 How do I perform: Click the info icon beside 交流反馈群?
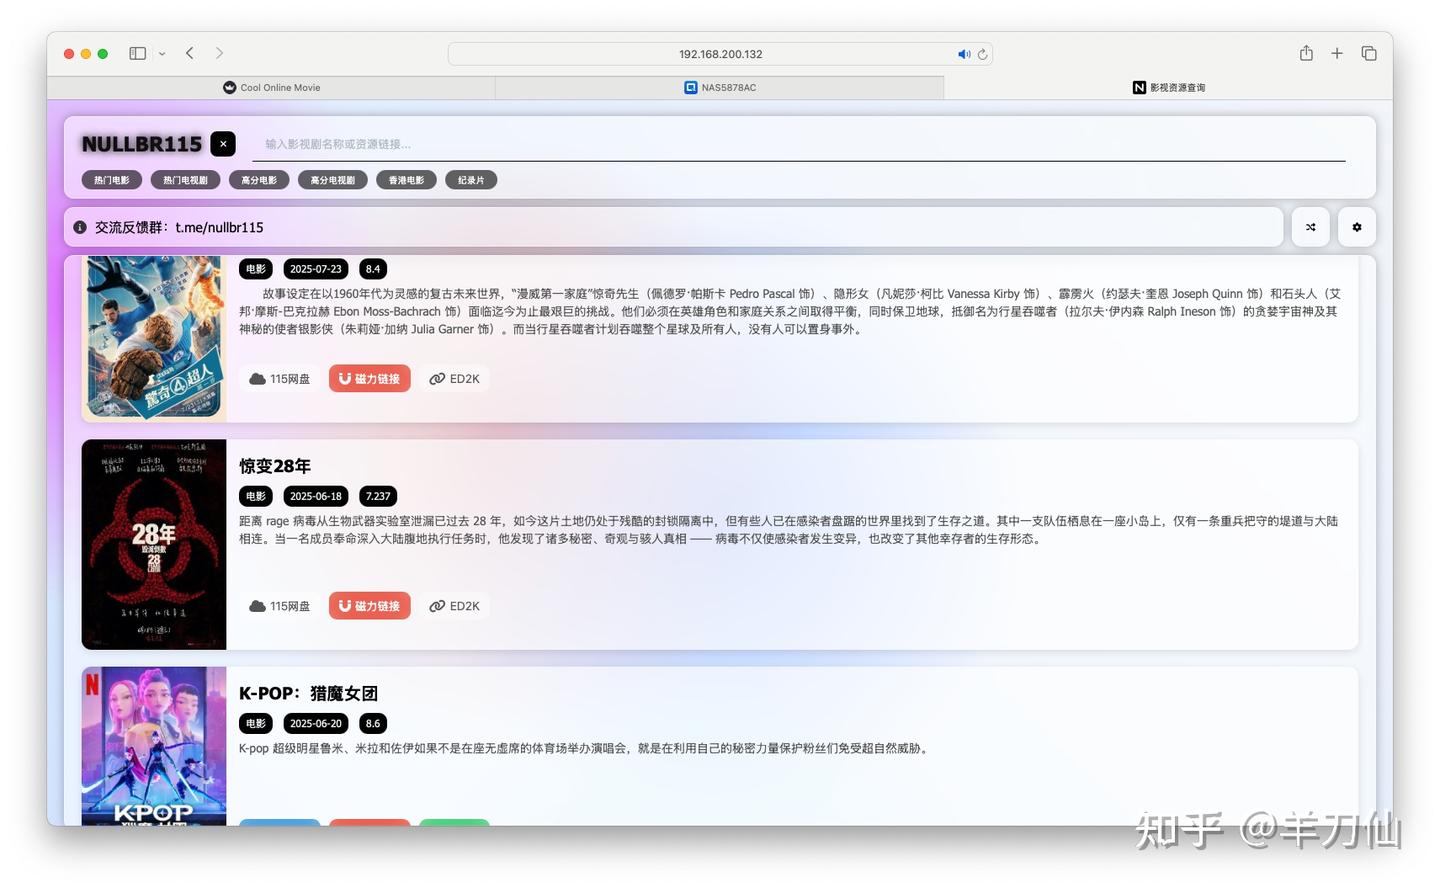point(79,227)
